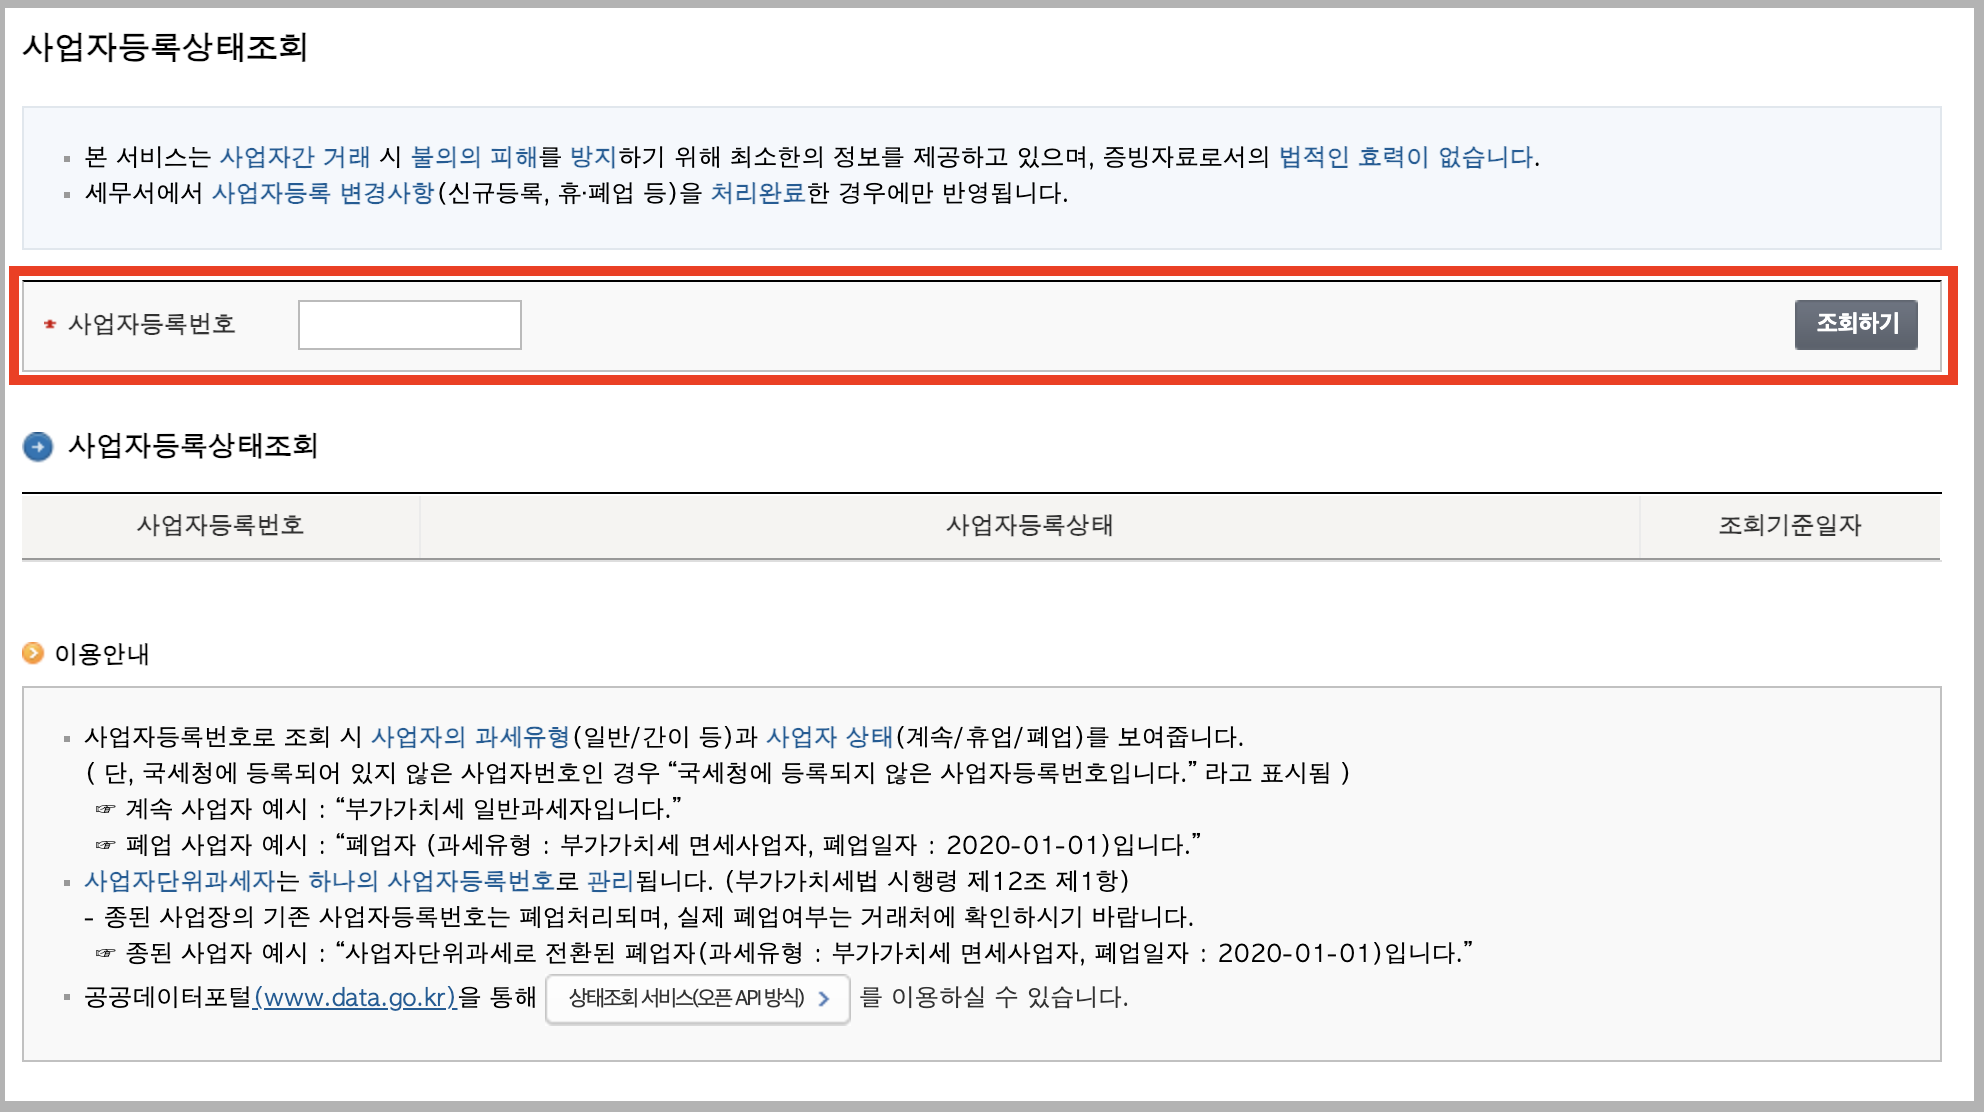Viewport: 1984px width, 1112px height.
Task: Select the 사업자등록번호 table column header
Action: point(220,525)
